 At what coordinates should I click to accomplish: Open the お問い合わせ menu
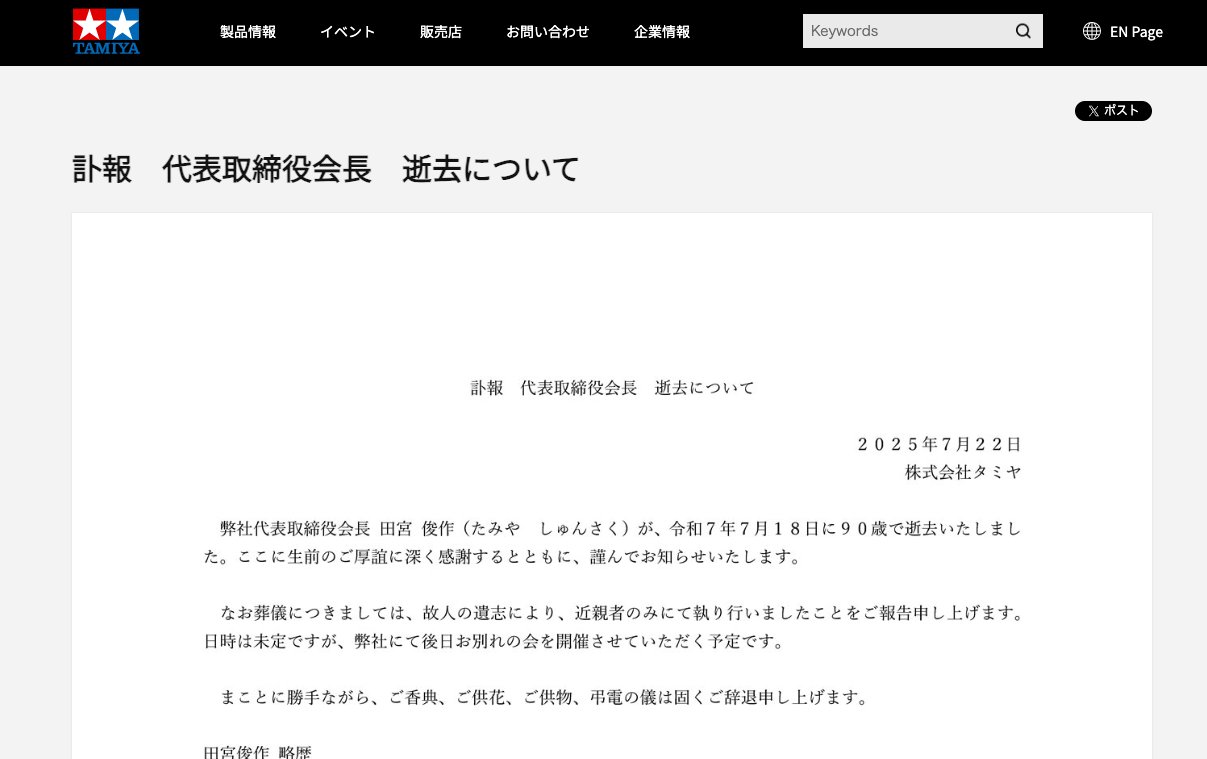click(x=548, y=32)
